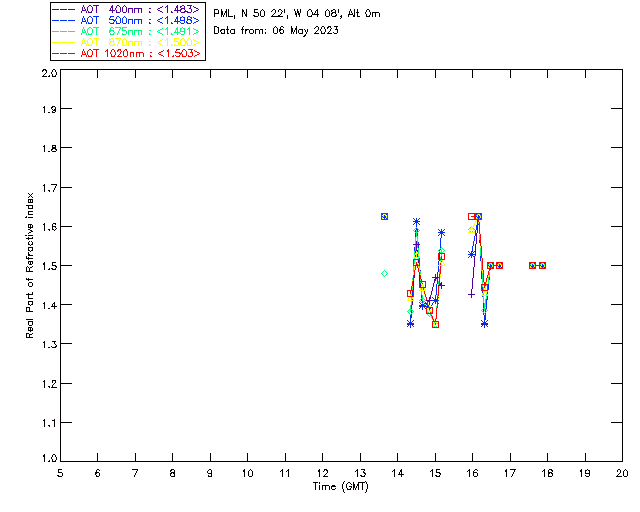Click y-axis tick label 1.0

click(49, 458)
